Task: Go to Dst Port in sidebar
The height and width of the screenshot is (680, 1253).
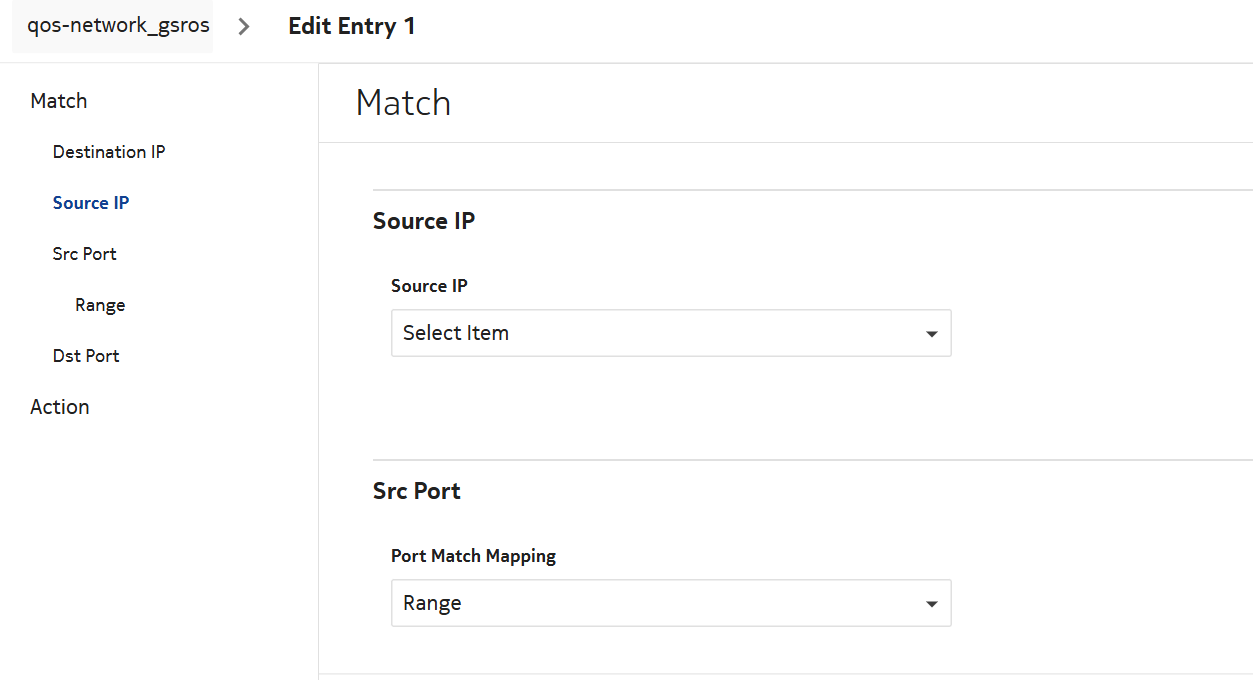Action: coord(86,356)
